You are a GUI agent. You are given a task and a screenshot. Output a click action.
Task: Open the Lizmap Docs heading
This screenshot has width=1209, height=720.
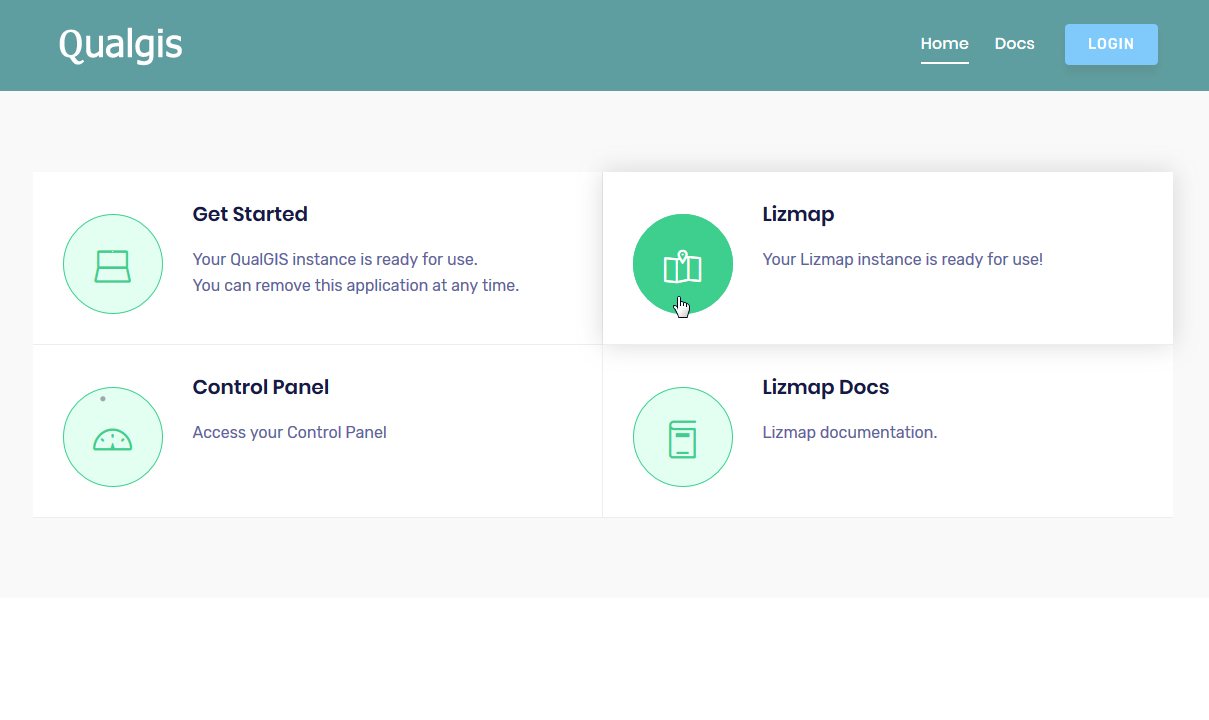tap(826, 387)
